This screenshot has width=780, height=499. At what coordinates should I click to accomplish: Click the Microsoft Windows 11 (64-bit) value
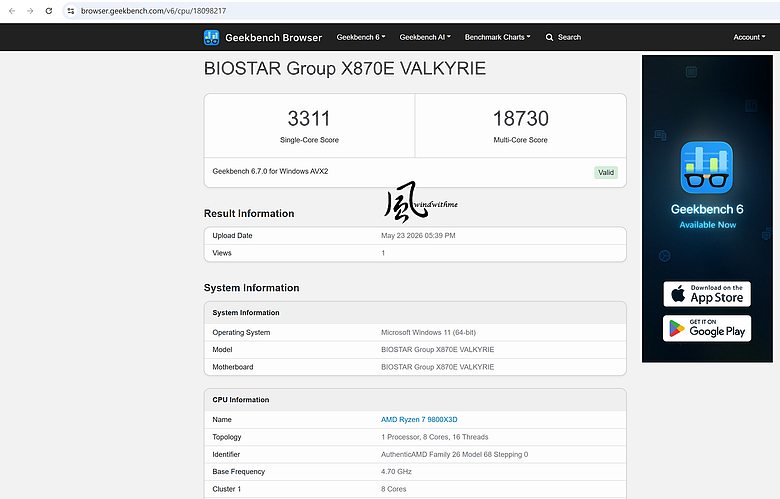[x=428, y=332]
